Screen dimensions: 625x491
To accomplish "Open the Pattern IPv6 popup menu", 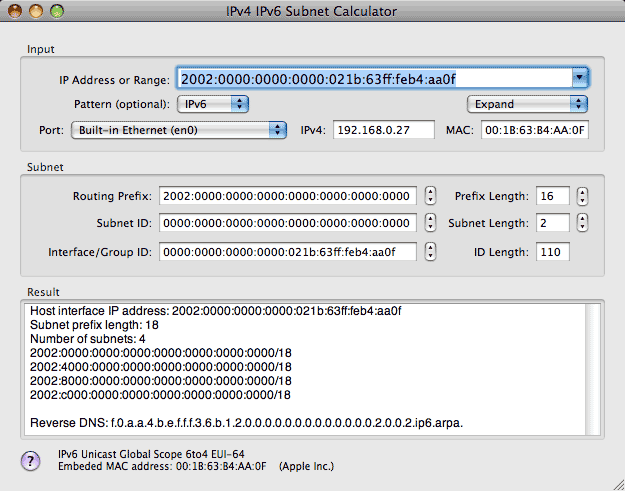I will point(213,104).
